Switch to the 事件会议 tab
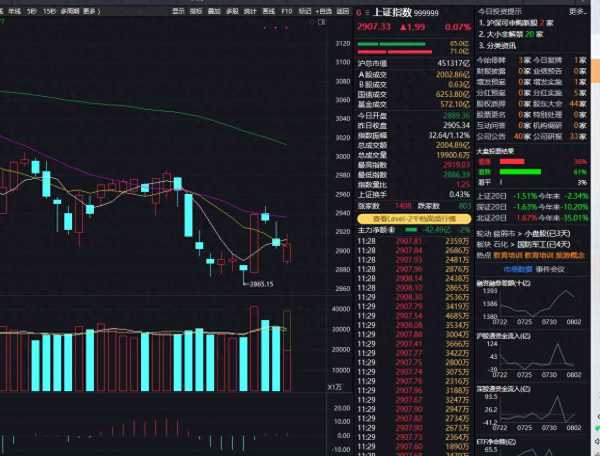Image resolution: width=600 pixels, height=456 pixels. pyautogui.click(x=550, y=269)
